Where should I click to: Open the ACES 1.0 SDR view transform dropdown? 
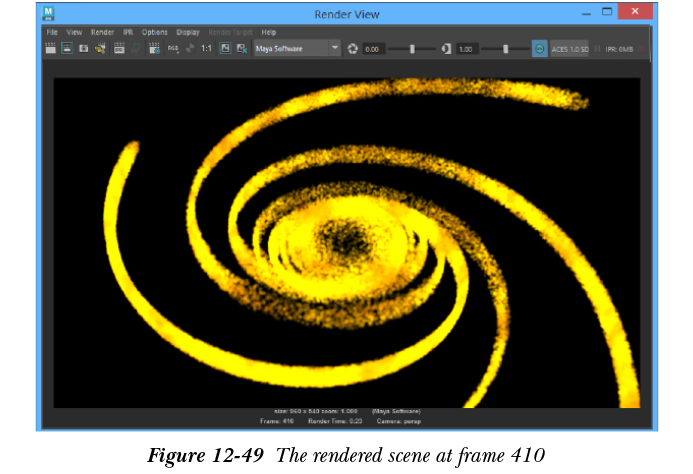[569, 48]
